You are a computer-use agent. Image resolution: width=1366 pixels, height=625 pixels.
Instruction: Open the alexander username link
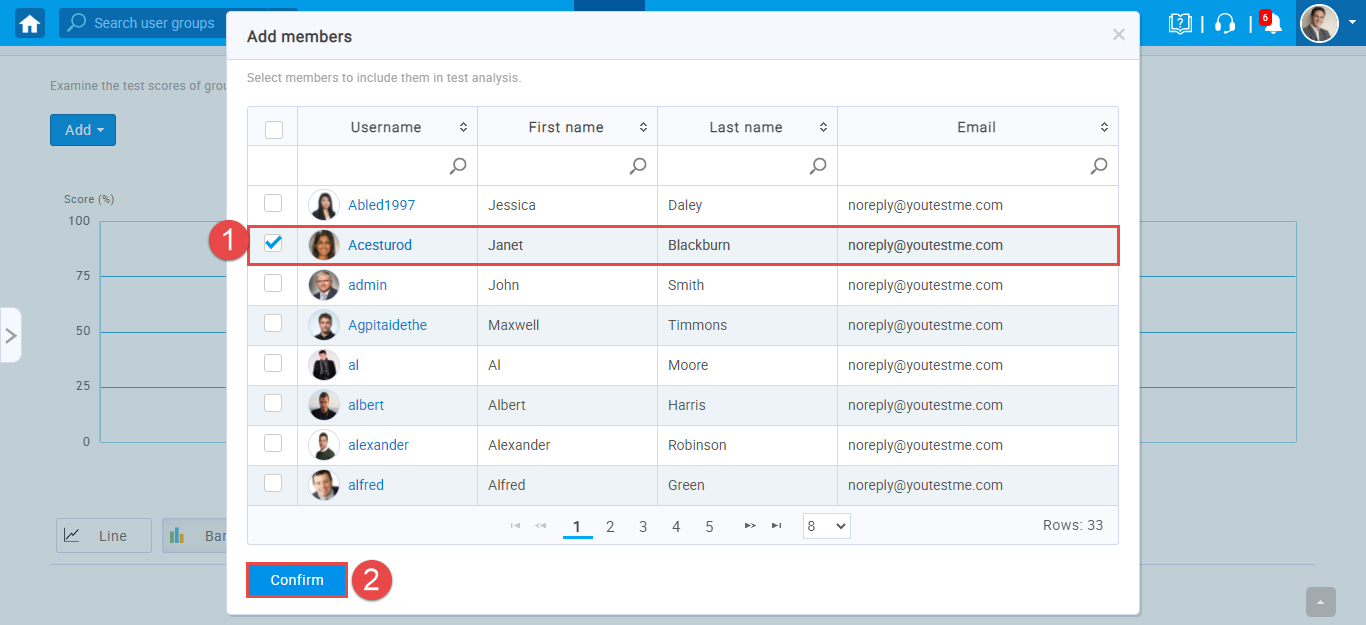pyautogui.click(x=378, y=445)
